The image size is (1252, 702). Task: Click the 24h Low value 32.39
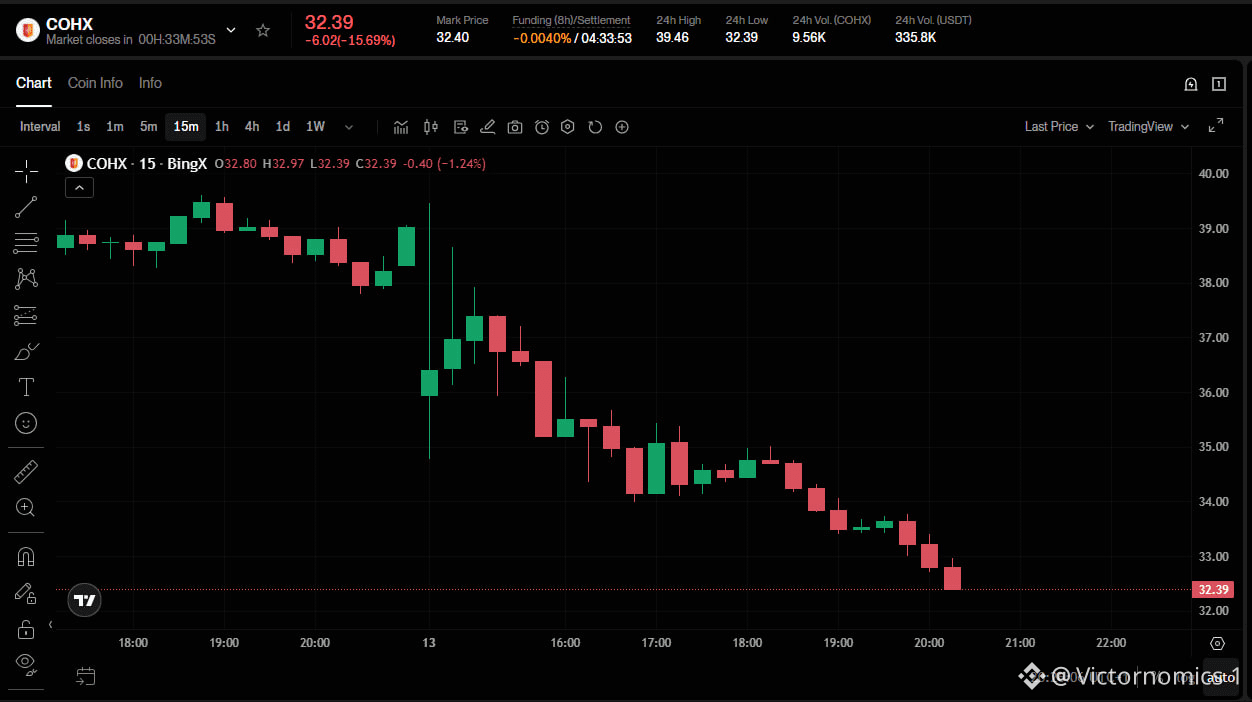pos(741,38)
